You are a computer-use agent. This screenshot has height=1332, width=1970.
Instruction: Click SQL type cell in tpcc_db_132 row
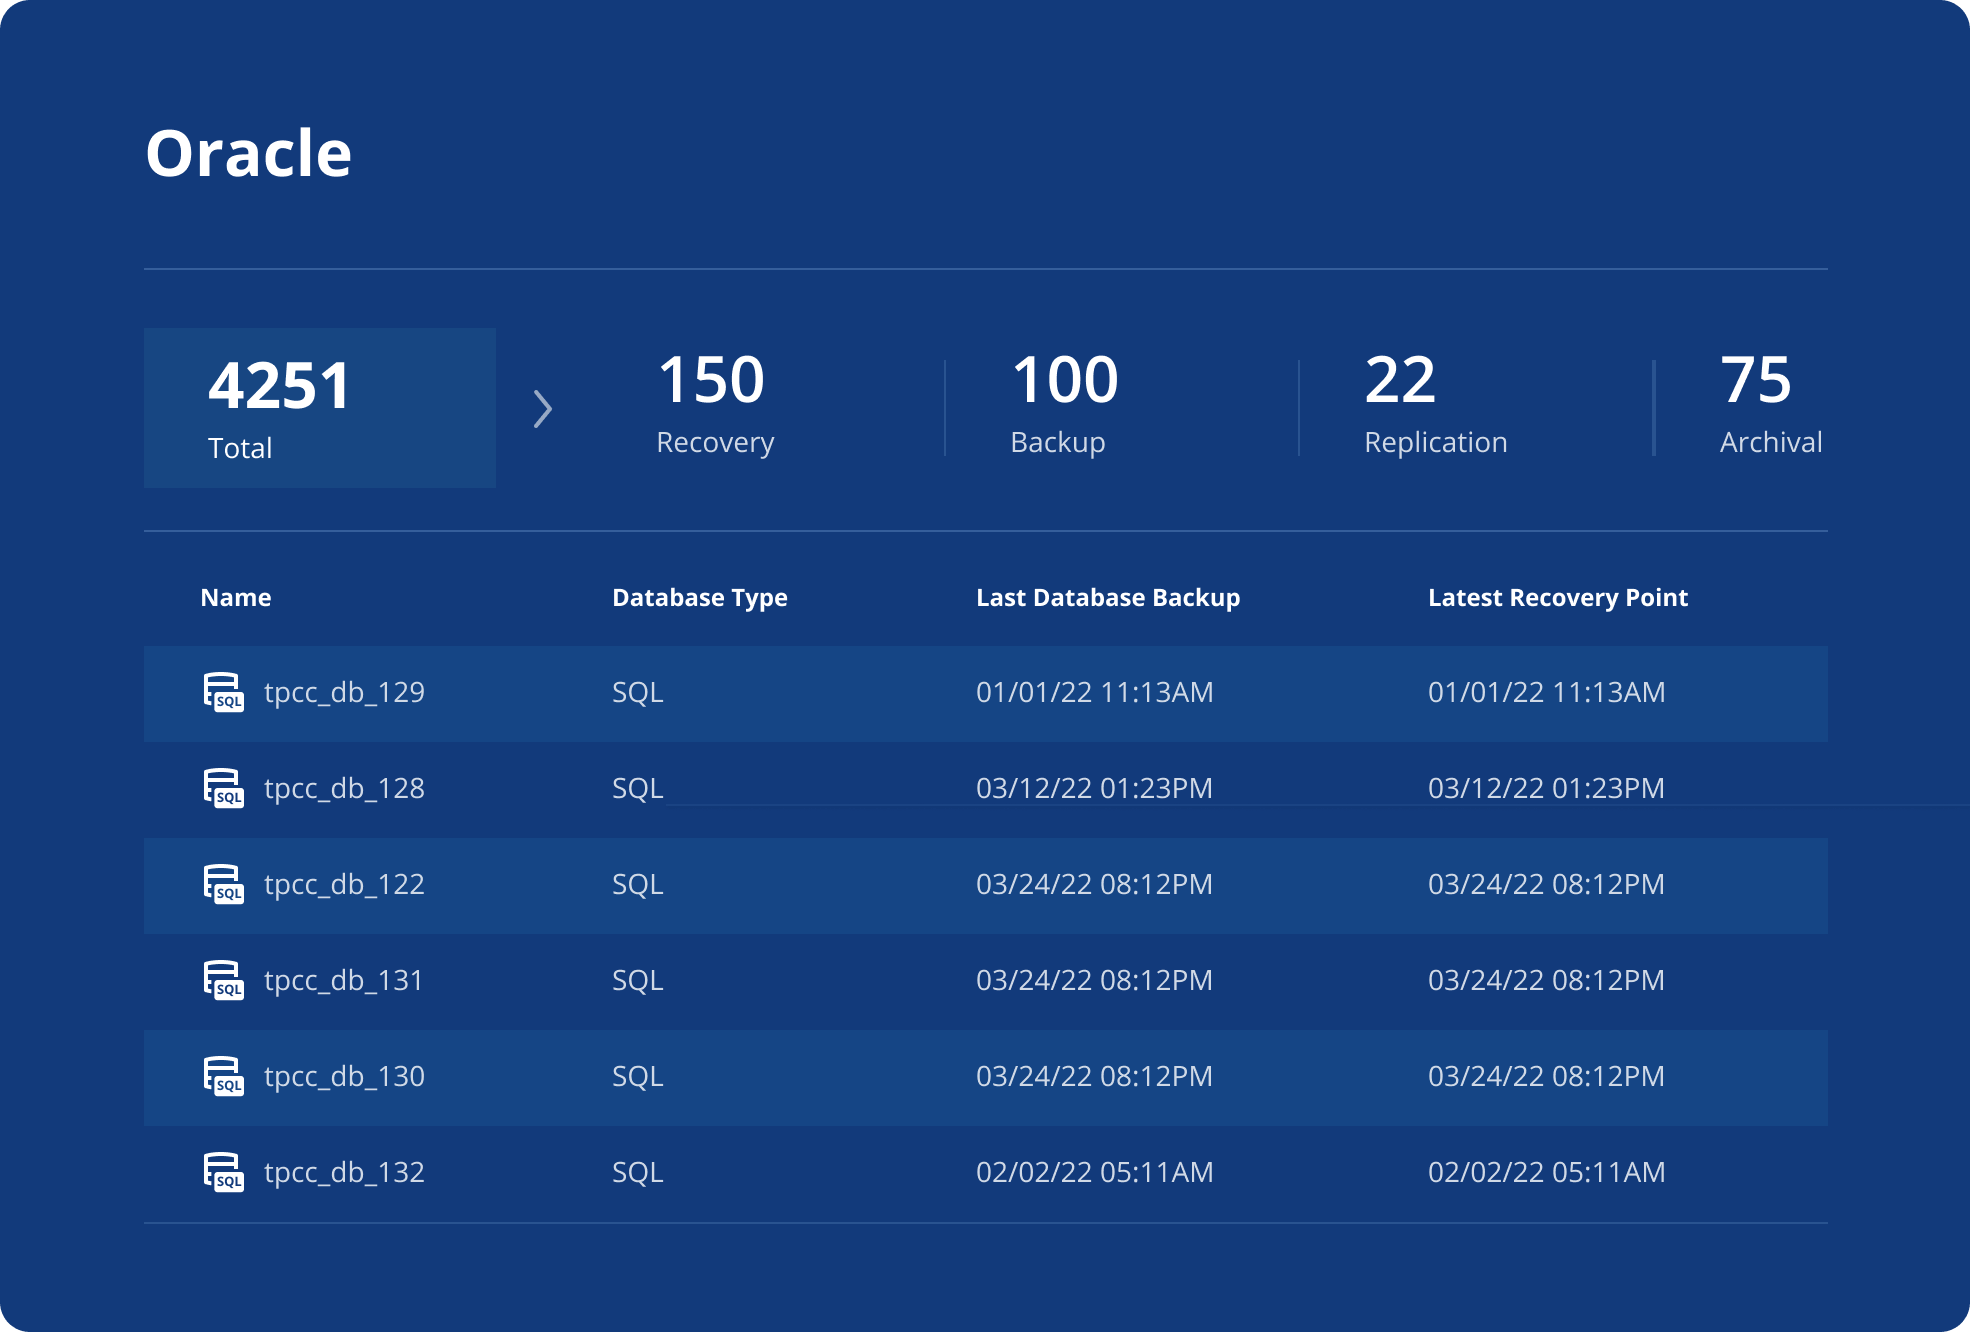tap(638, 1172)
